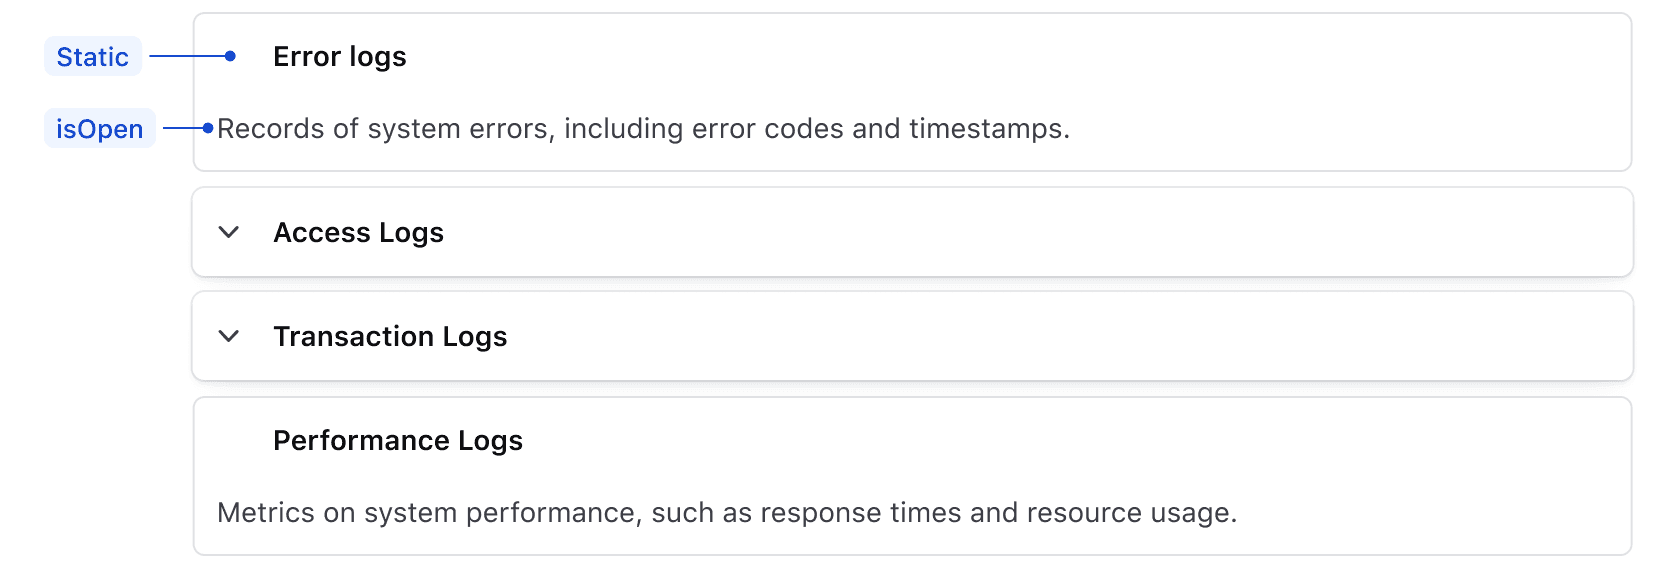
Task: Expand the Transaction Logs chevron
Action: coord(229,336)
